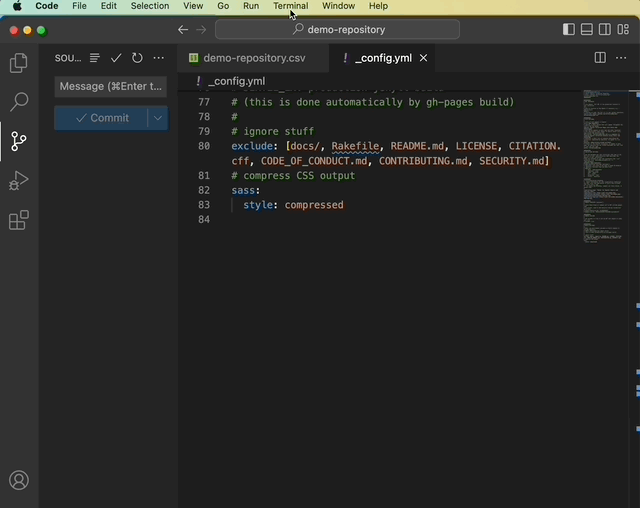The height and width of the screenshot is (508, 640).
Task: Go back using the navigation arrow
Action: pyautogui.click(x=182, y=30)
